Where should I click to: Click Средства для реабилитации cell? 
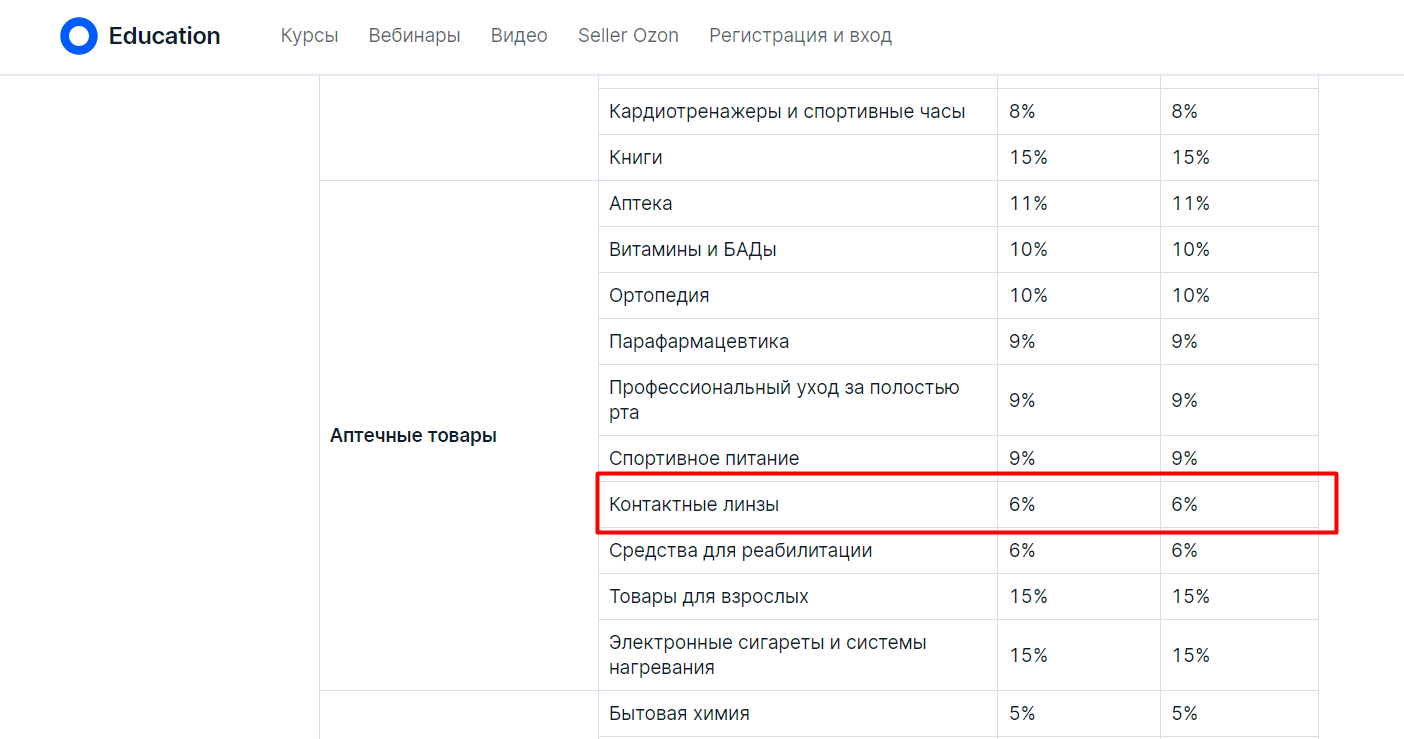[740, 551]
